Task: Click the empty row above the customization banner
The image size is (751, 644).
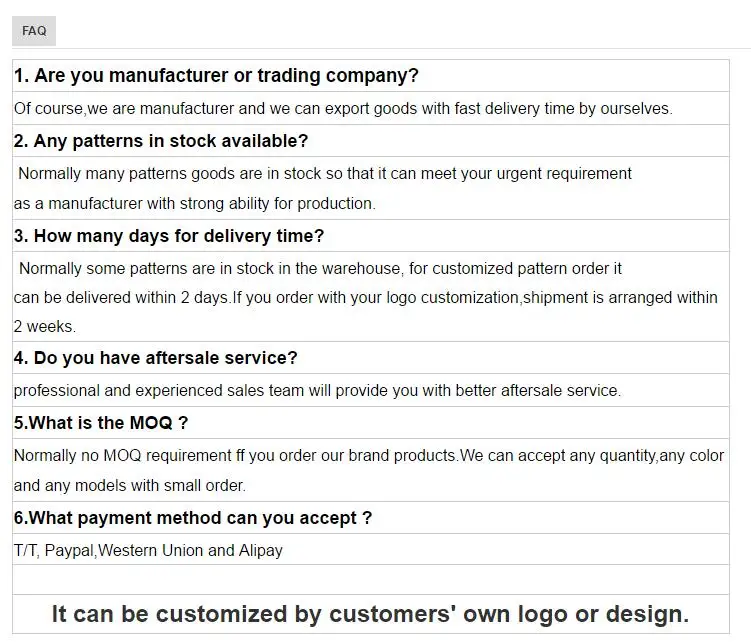Action: pos(371,579)
